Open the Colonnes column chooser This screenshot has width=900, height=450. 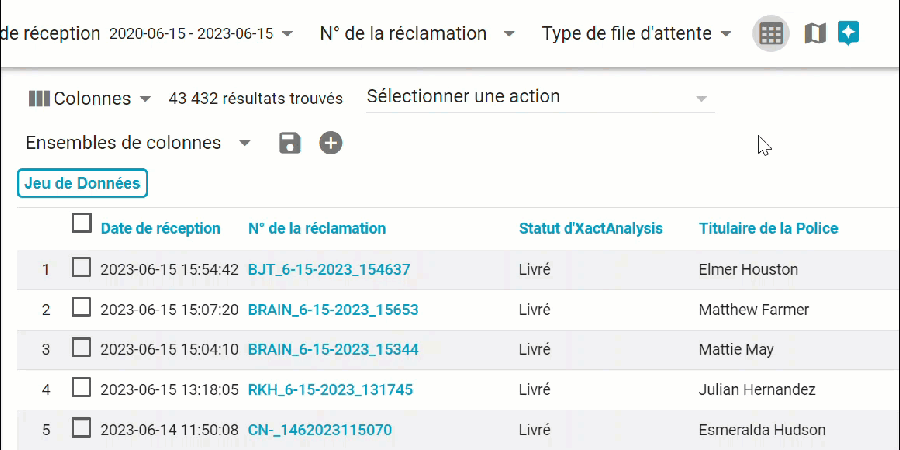click(90, 98)
